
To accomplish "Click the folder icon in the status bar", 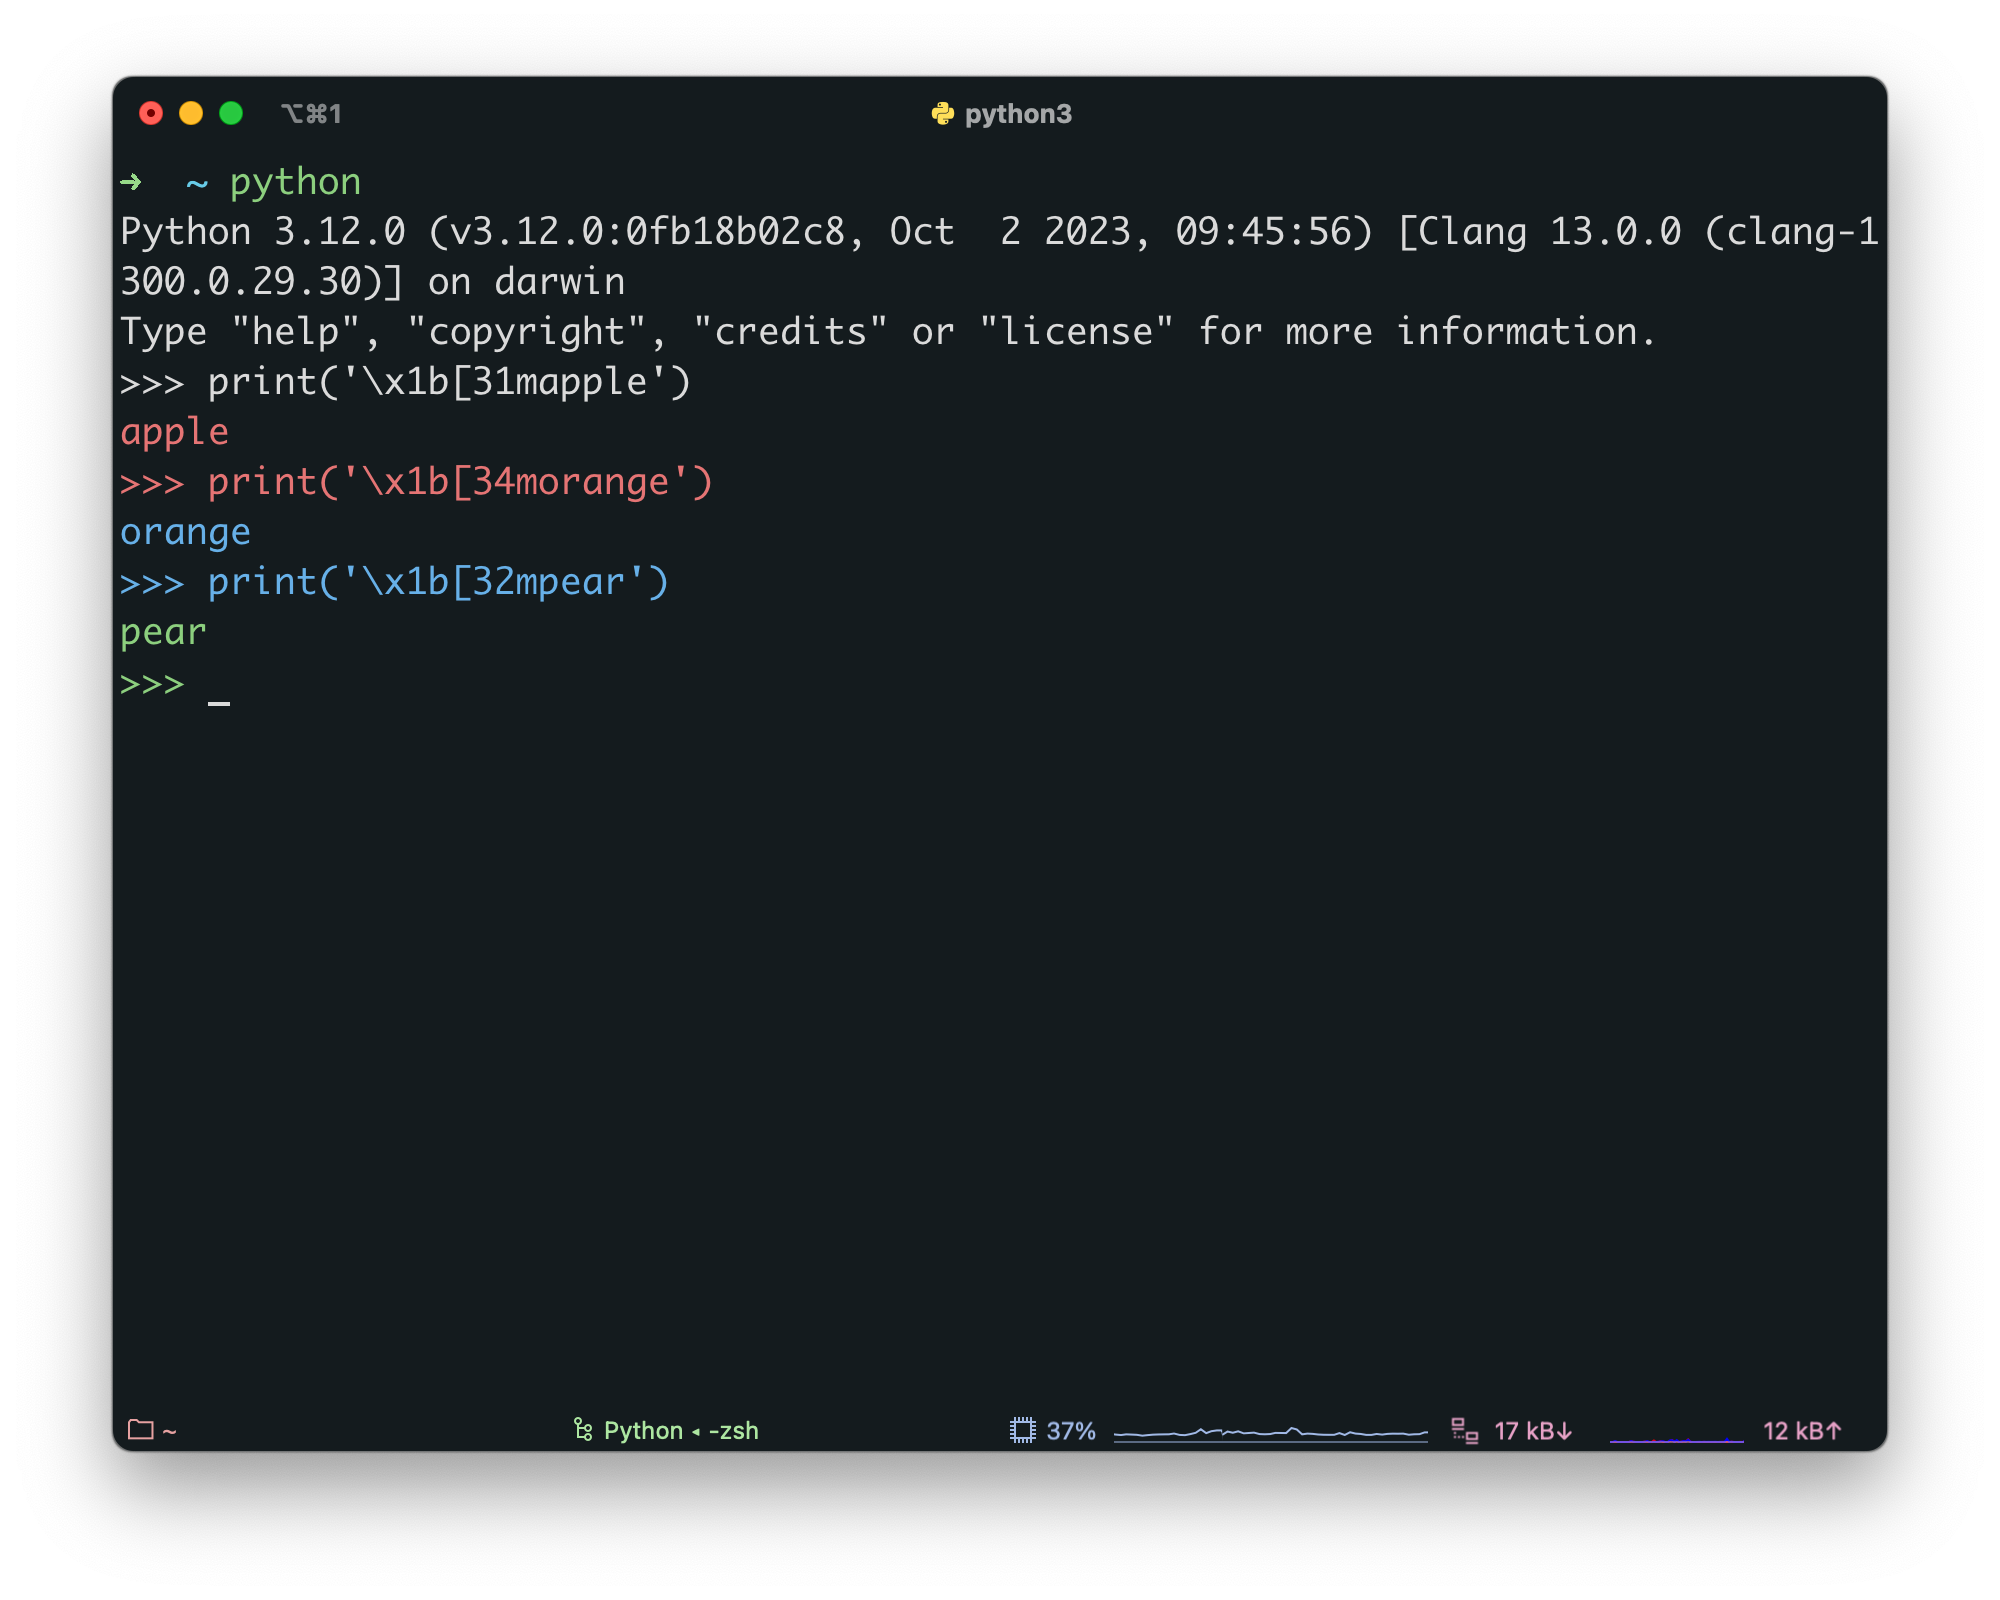I will [x=141, y=1430].
